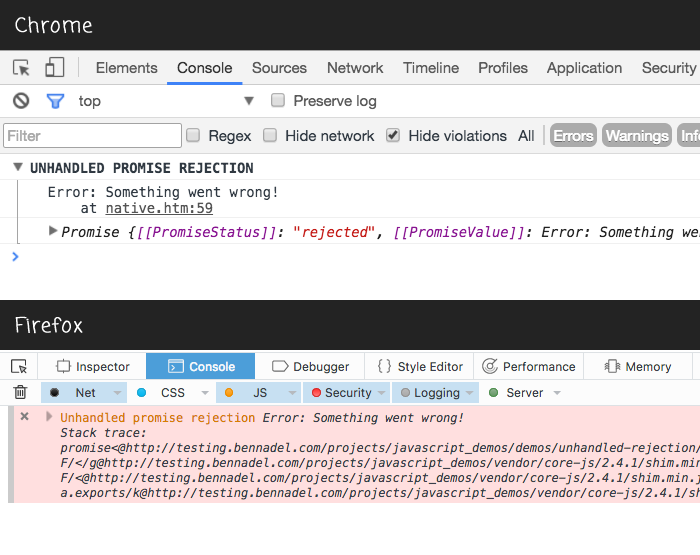Click the Chrome console prompt chevron
The height and width of the screenshot is (555, 700).
[15, 256]
